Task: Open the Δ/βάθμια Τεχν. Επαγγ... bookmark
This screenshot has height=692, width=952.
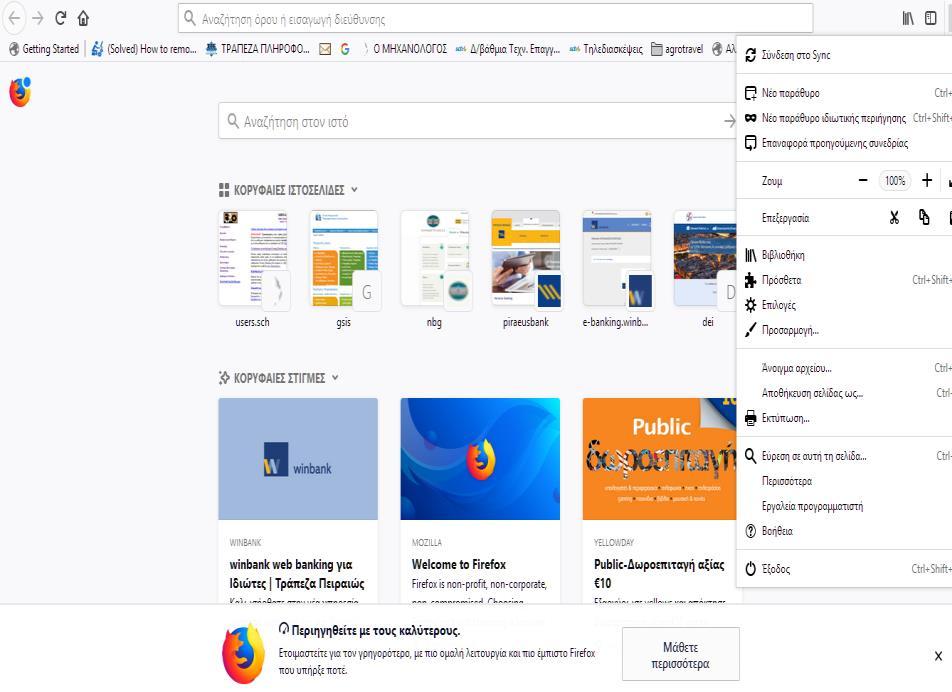Action: pyautogui.click(x=508, y=49)
